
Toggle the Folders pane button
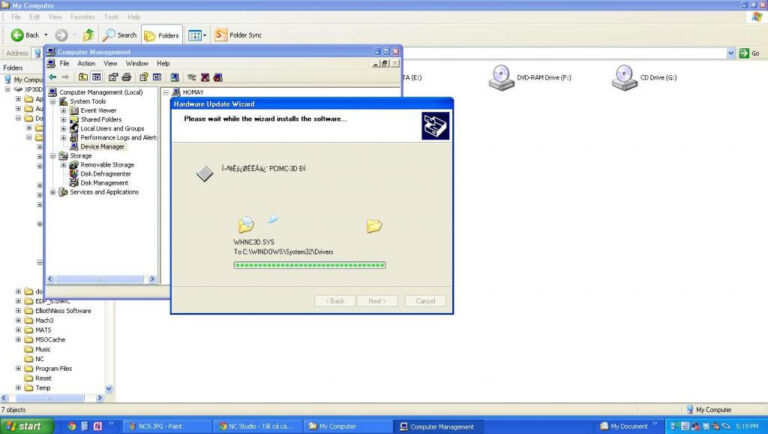tap(162, 35)
